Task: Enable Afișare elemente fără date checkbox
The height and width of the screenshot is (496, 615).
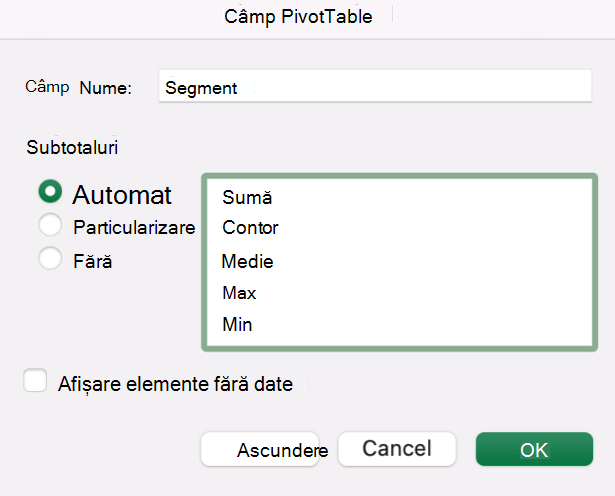Action: (x=35, y=380)
